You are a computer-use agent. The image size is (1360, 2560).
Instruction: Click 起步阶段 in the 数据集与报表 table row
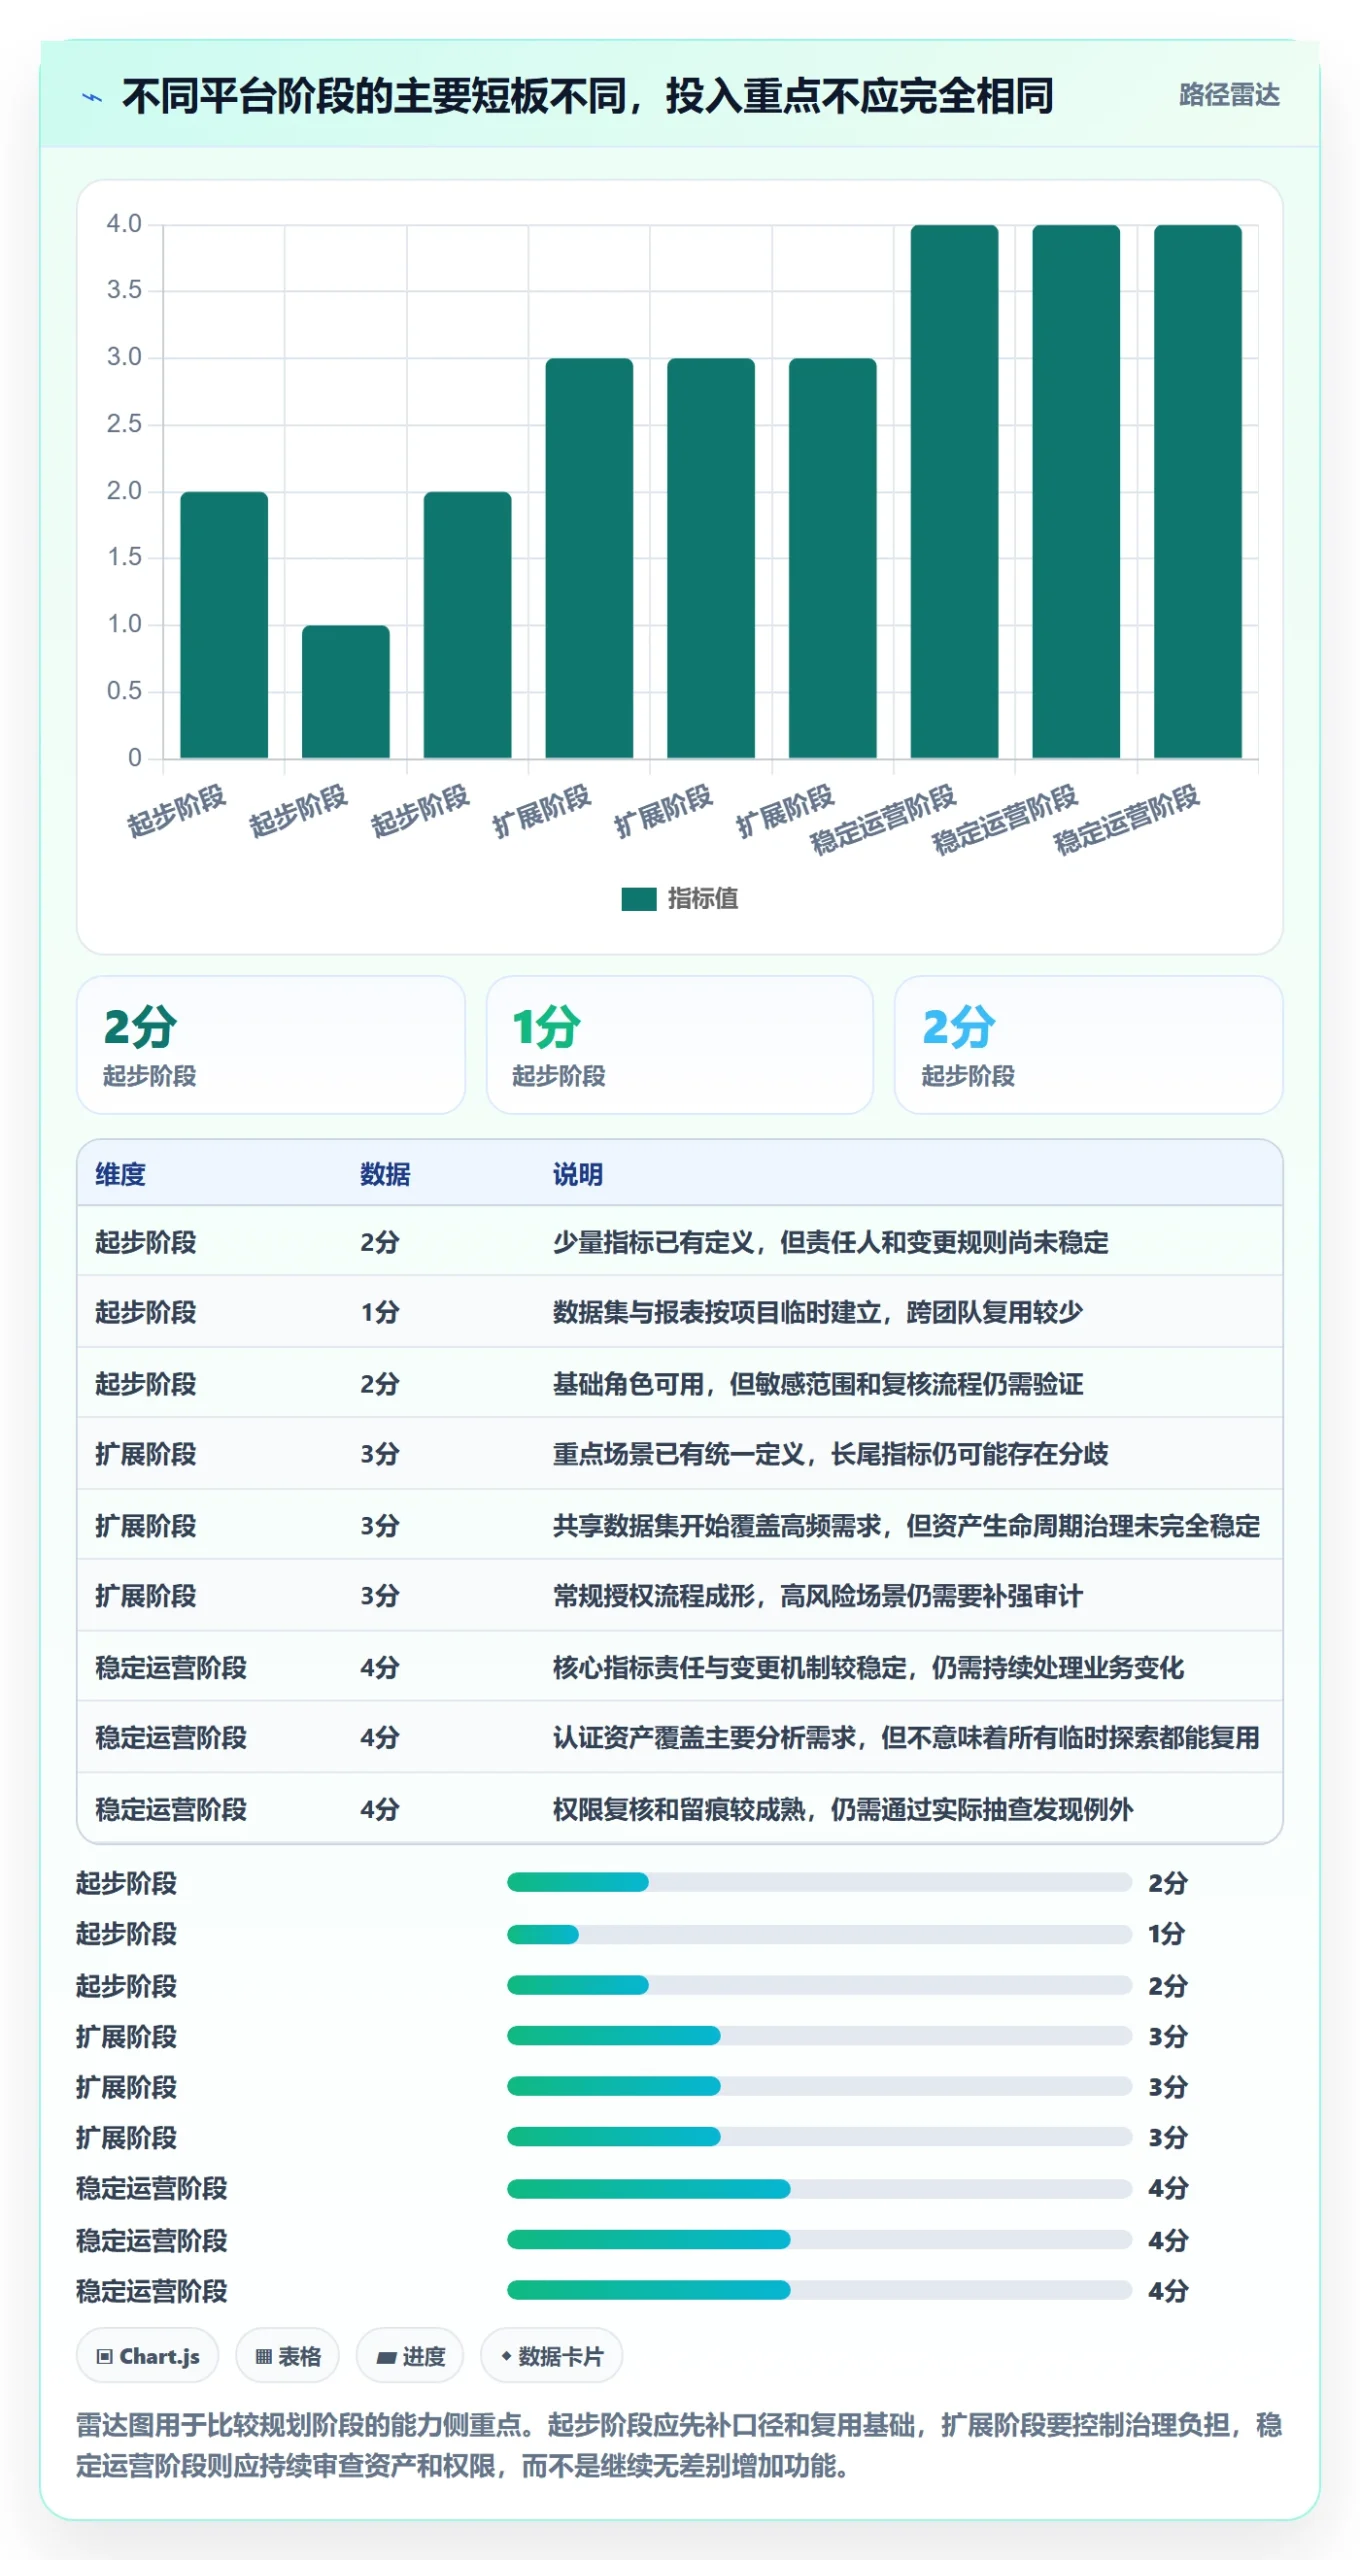[145, 1312]
